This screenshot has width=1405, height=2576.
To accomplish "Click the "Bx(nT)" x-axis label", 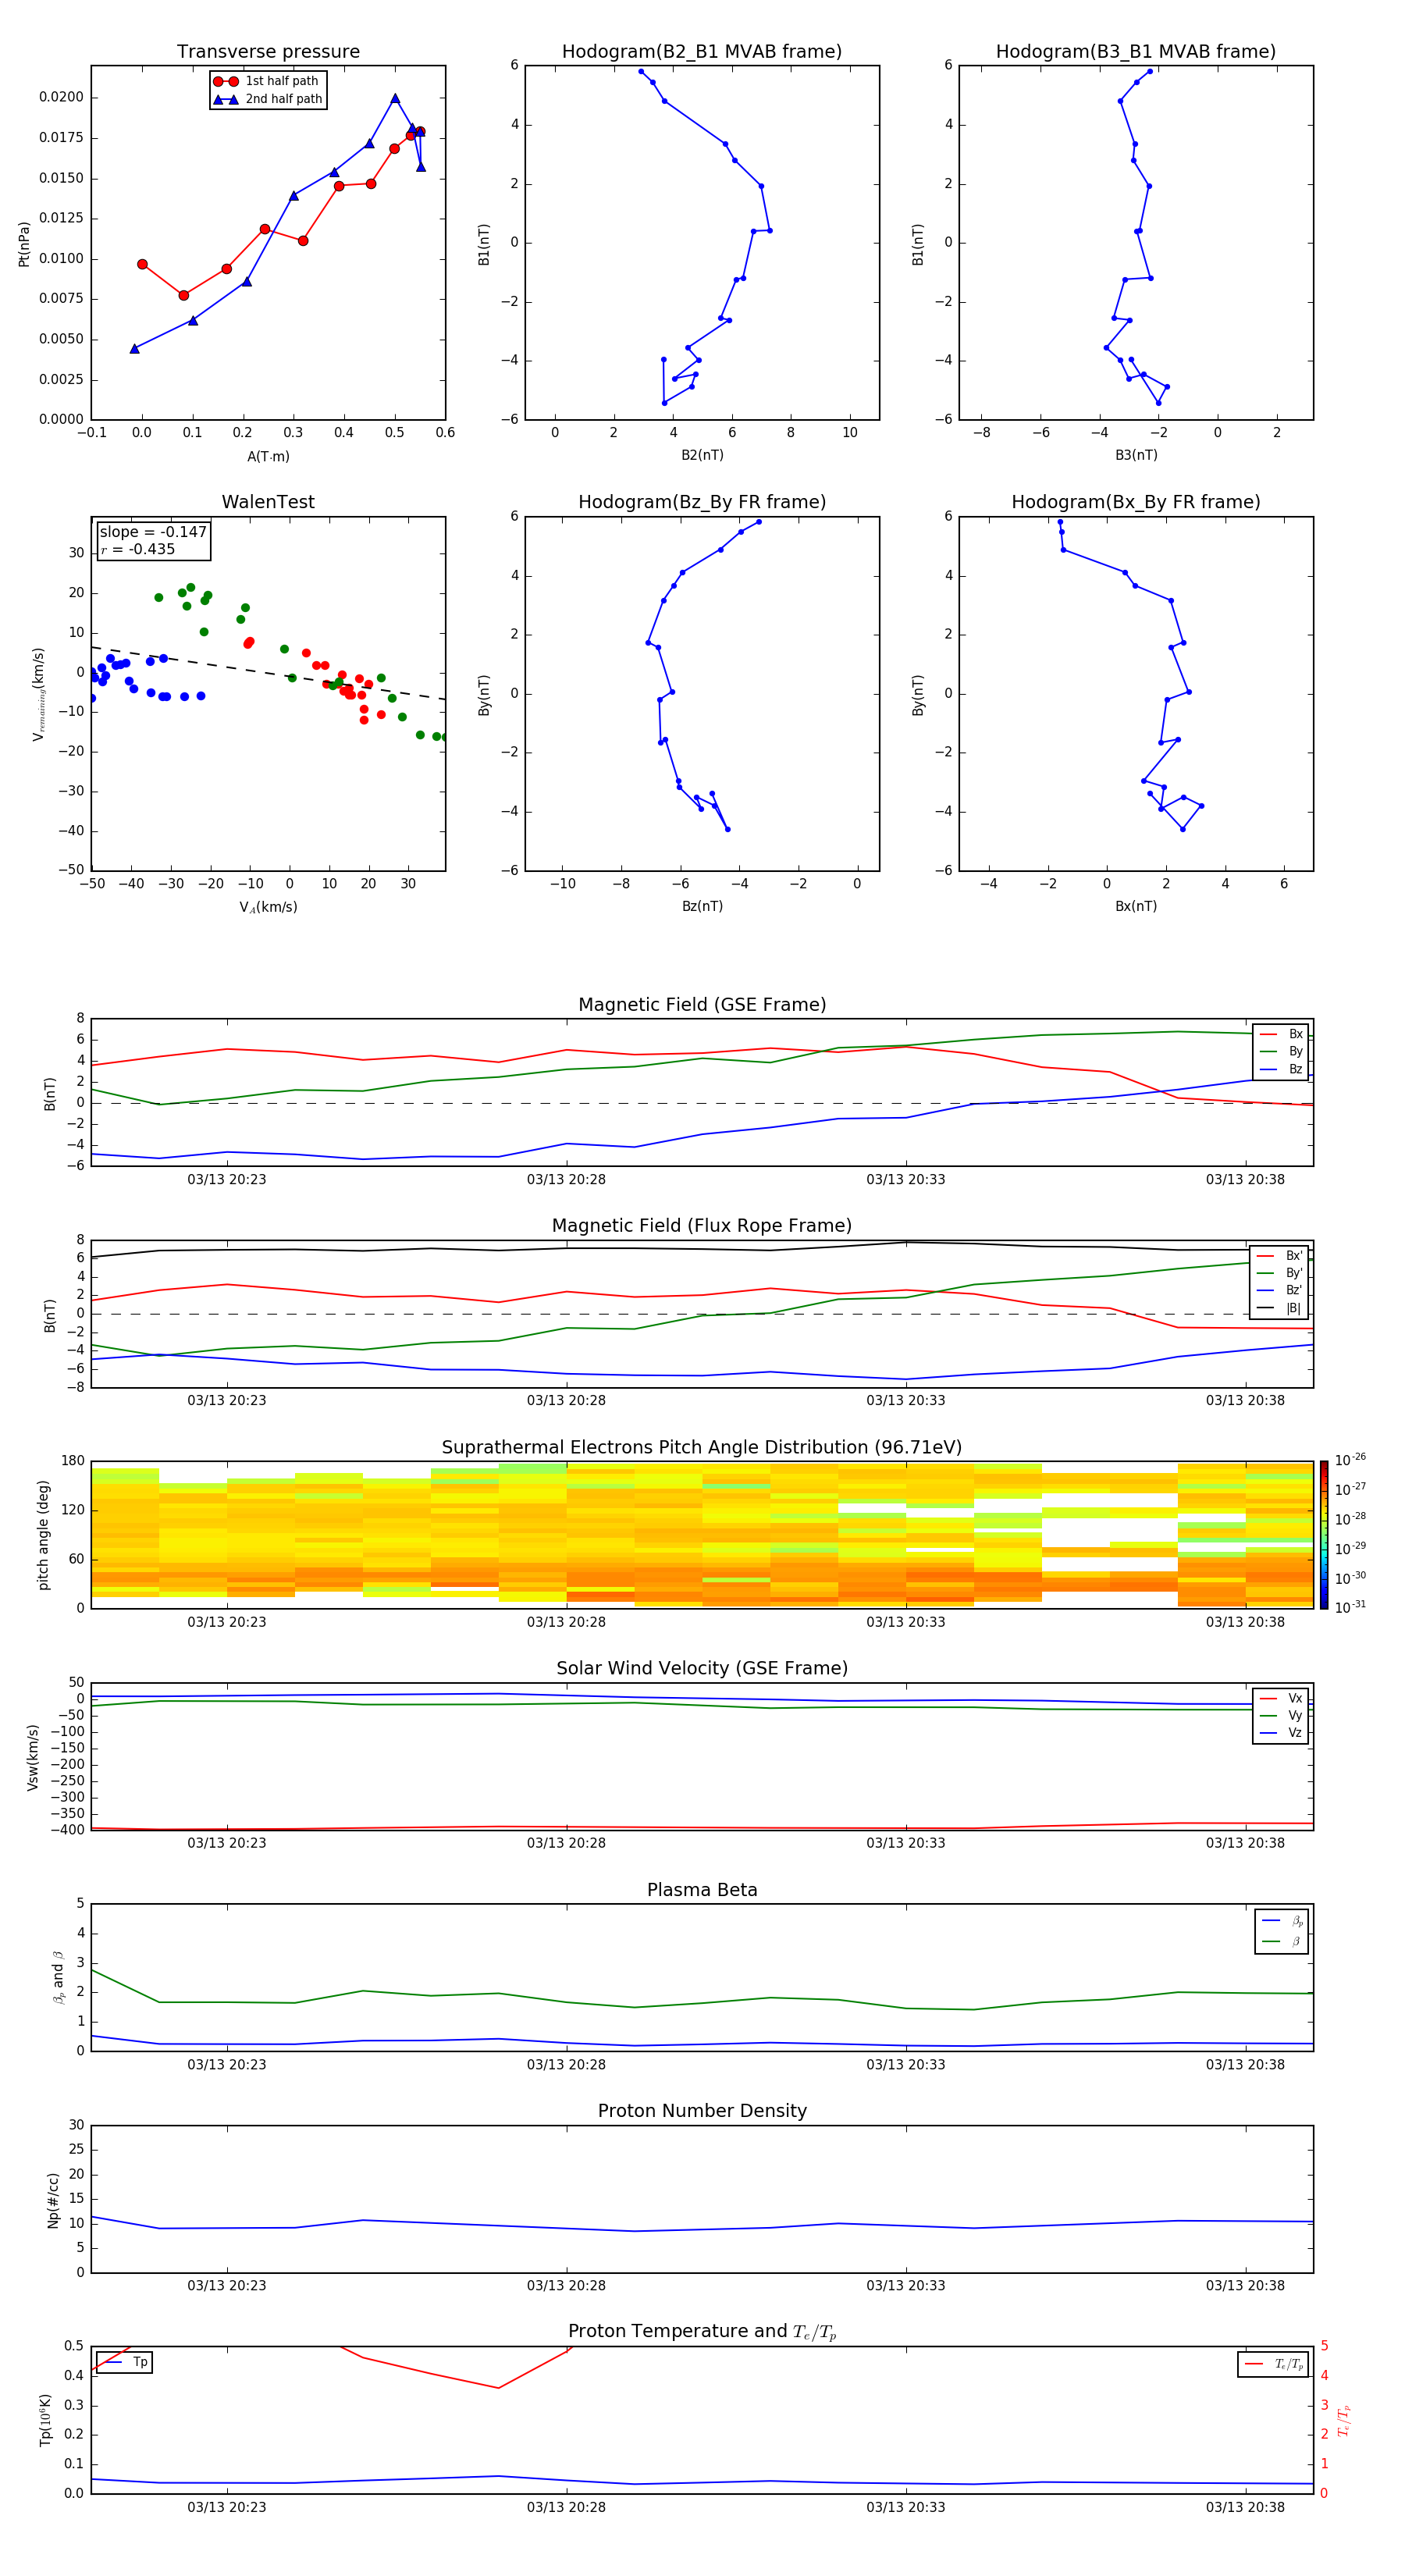I will [1136, 906].
